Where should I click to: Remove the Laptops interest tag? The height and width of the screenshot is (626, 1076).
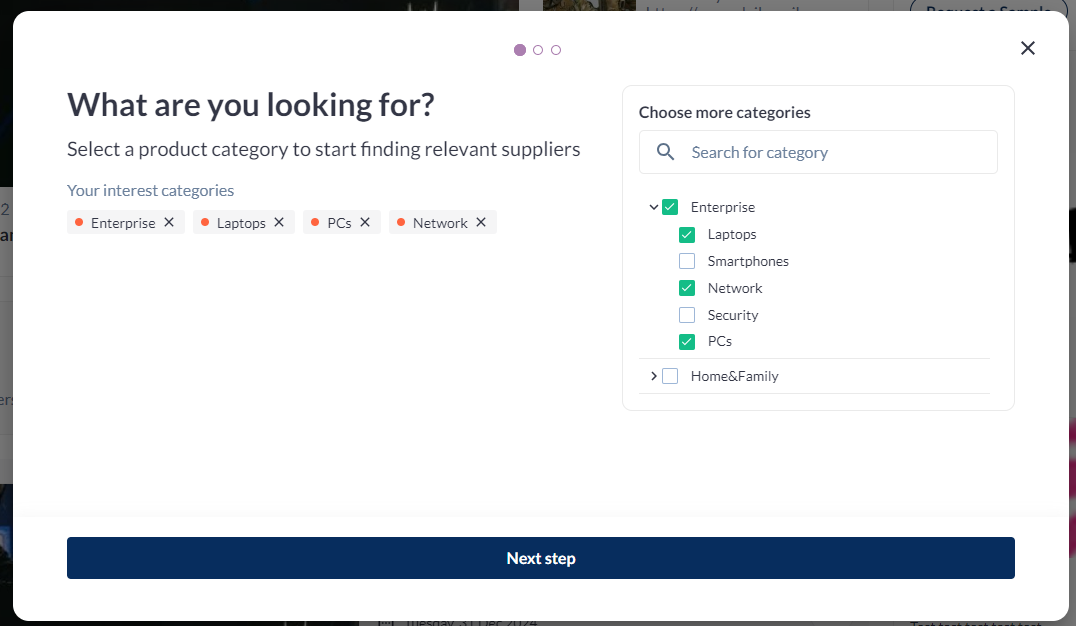click(279, 222)
